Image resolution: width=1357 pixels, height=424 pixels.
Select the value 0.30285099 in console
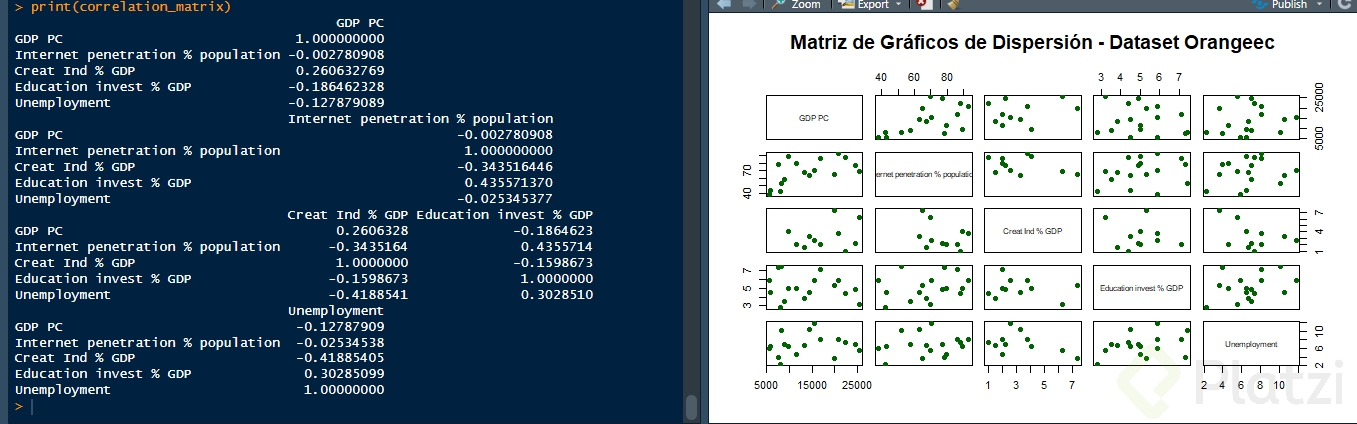[x=344, y=374]
